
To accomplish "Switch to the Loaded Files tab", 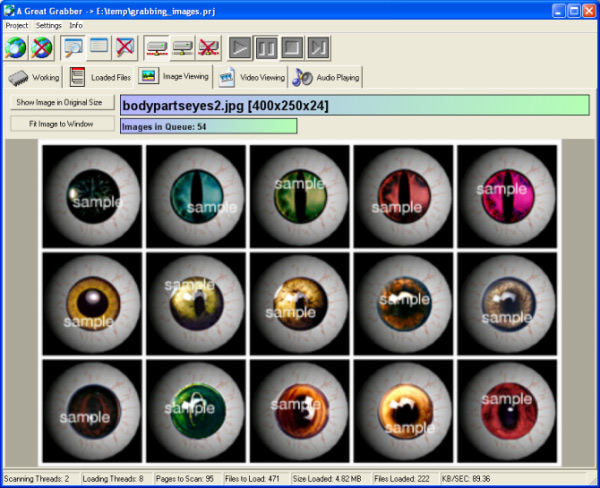I will pyautogui.click(x=99, y=77).
